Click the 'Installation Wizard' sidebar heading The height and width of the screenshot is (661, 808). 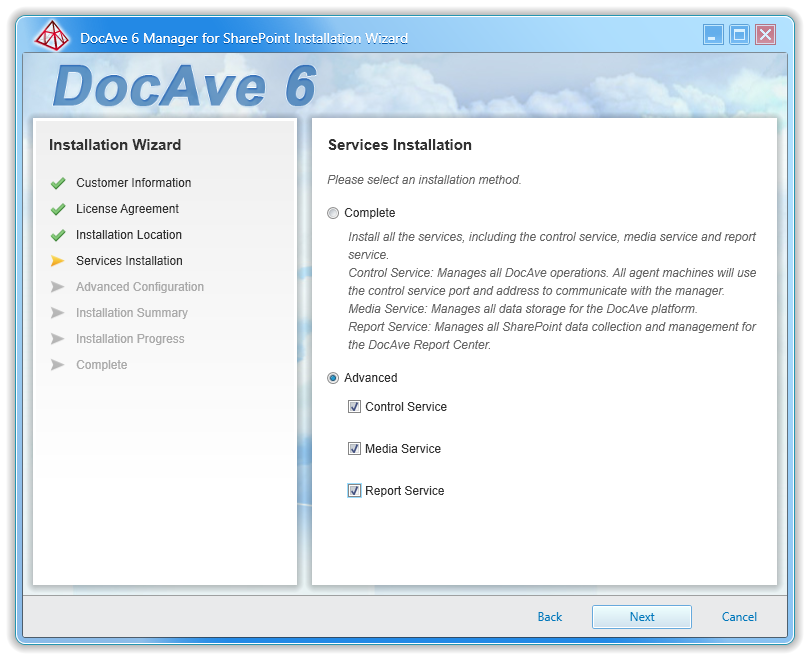click(x=115, y=145)
